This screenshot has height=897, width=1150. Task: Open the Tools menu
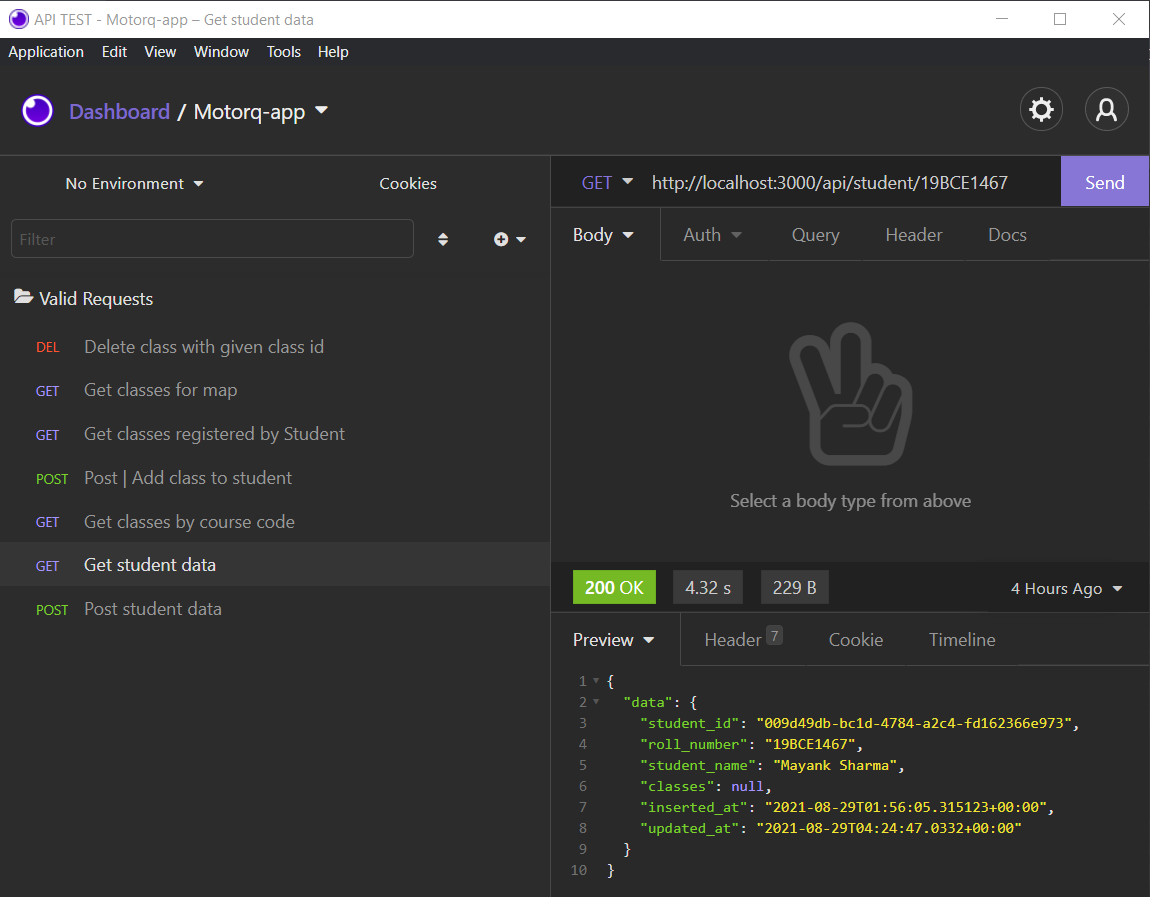284,52
